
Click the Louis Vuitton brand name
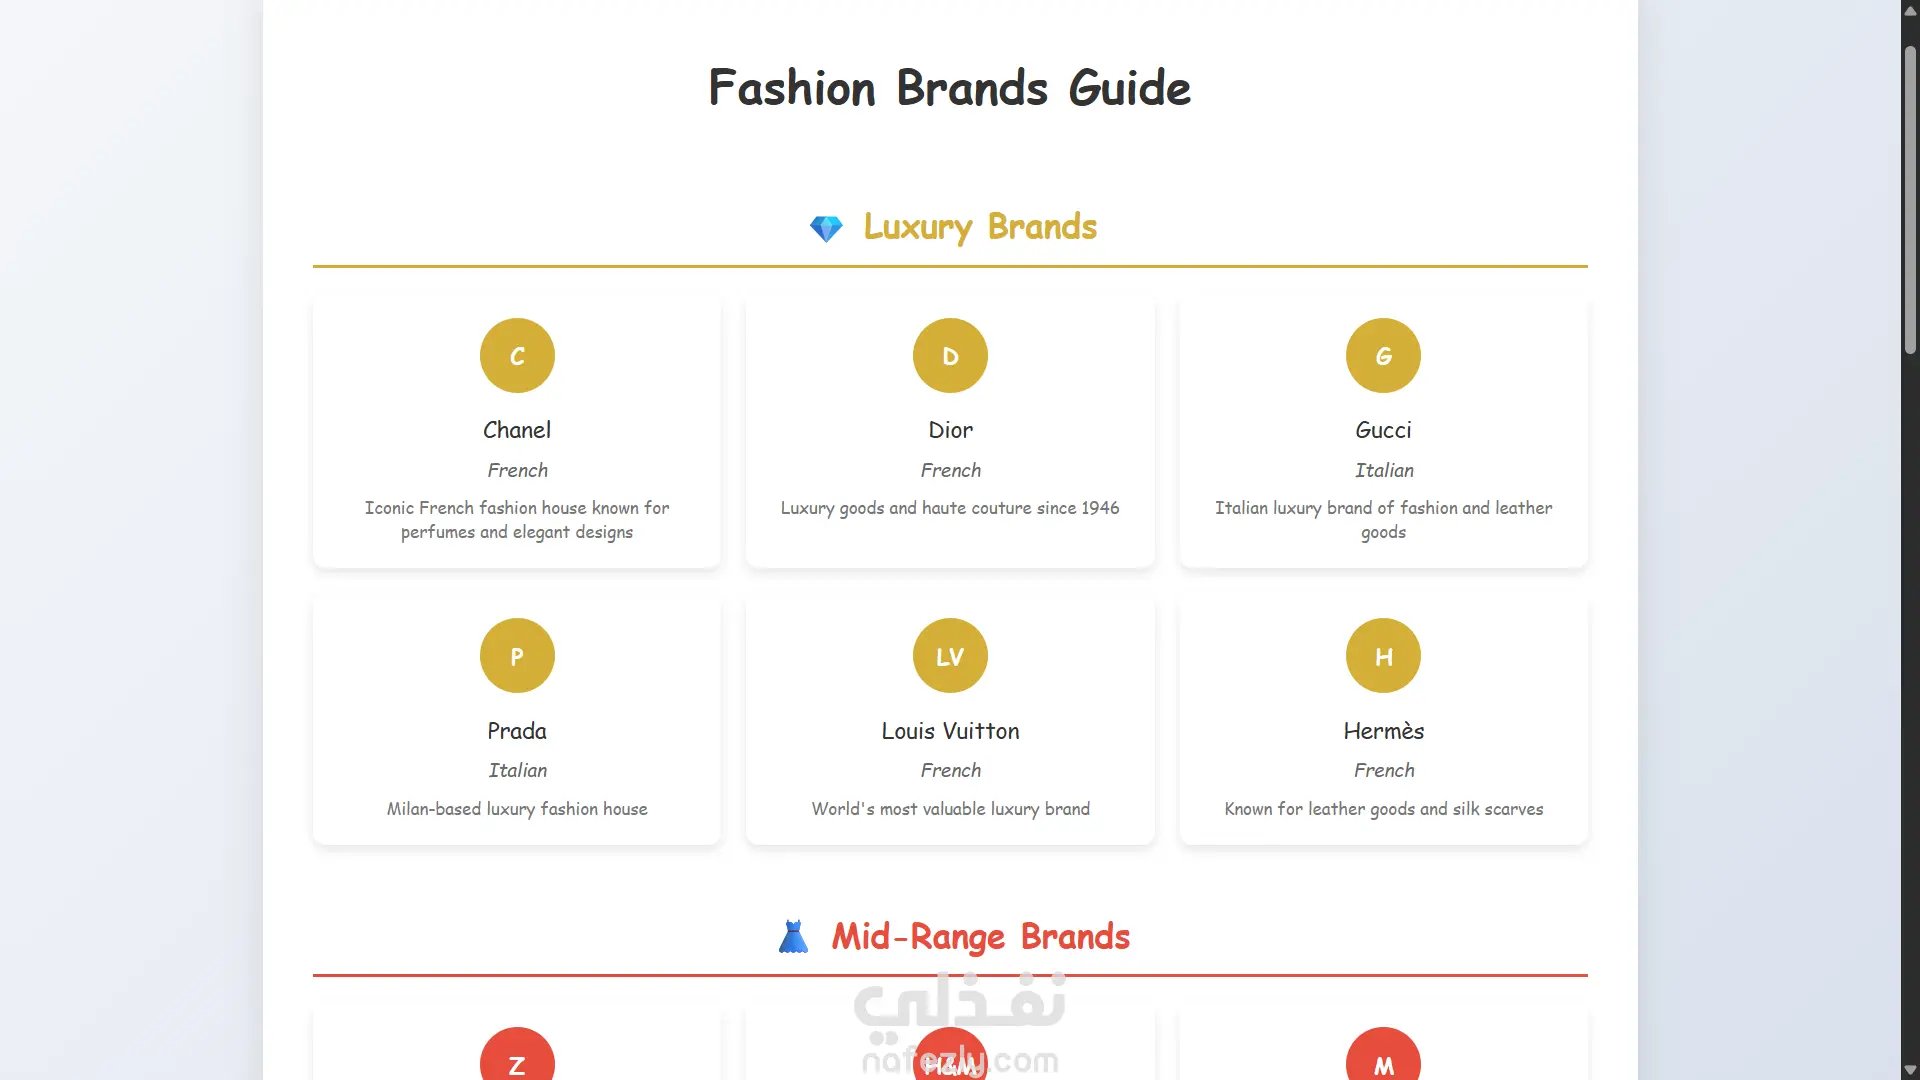click(950, 731)
